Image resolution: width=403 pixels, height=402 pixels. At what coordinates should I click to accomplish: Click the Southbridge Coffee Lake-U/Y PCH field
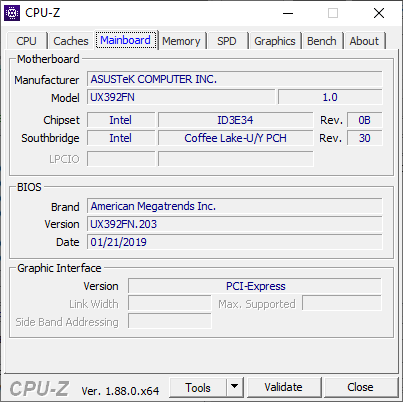tap(235, 138)
